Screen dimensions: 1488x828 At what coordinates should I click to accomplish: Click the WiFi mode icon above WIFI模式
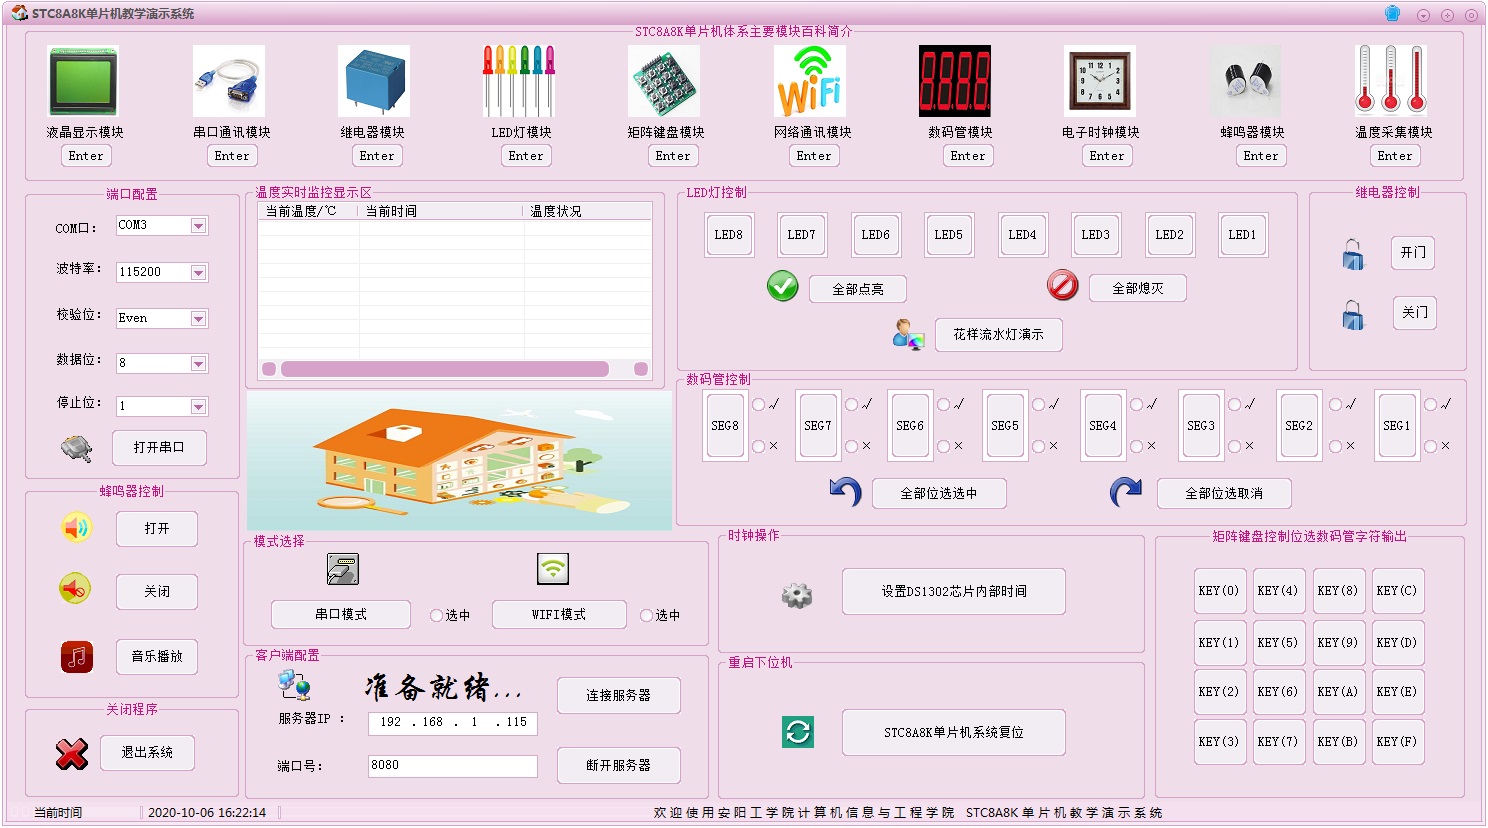point(553,568)
